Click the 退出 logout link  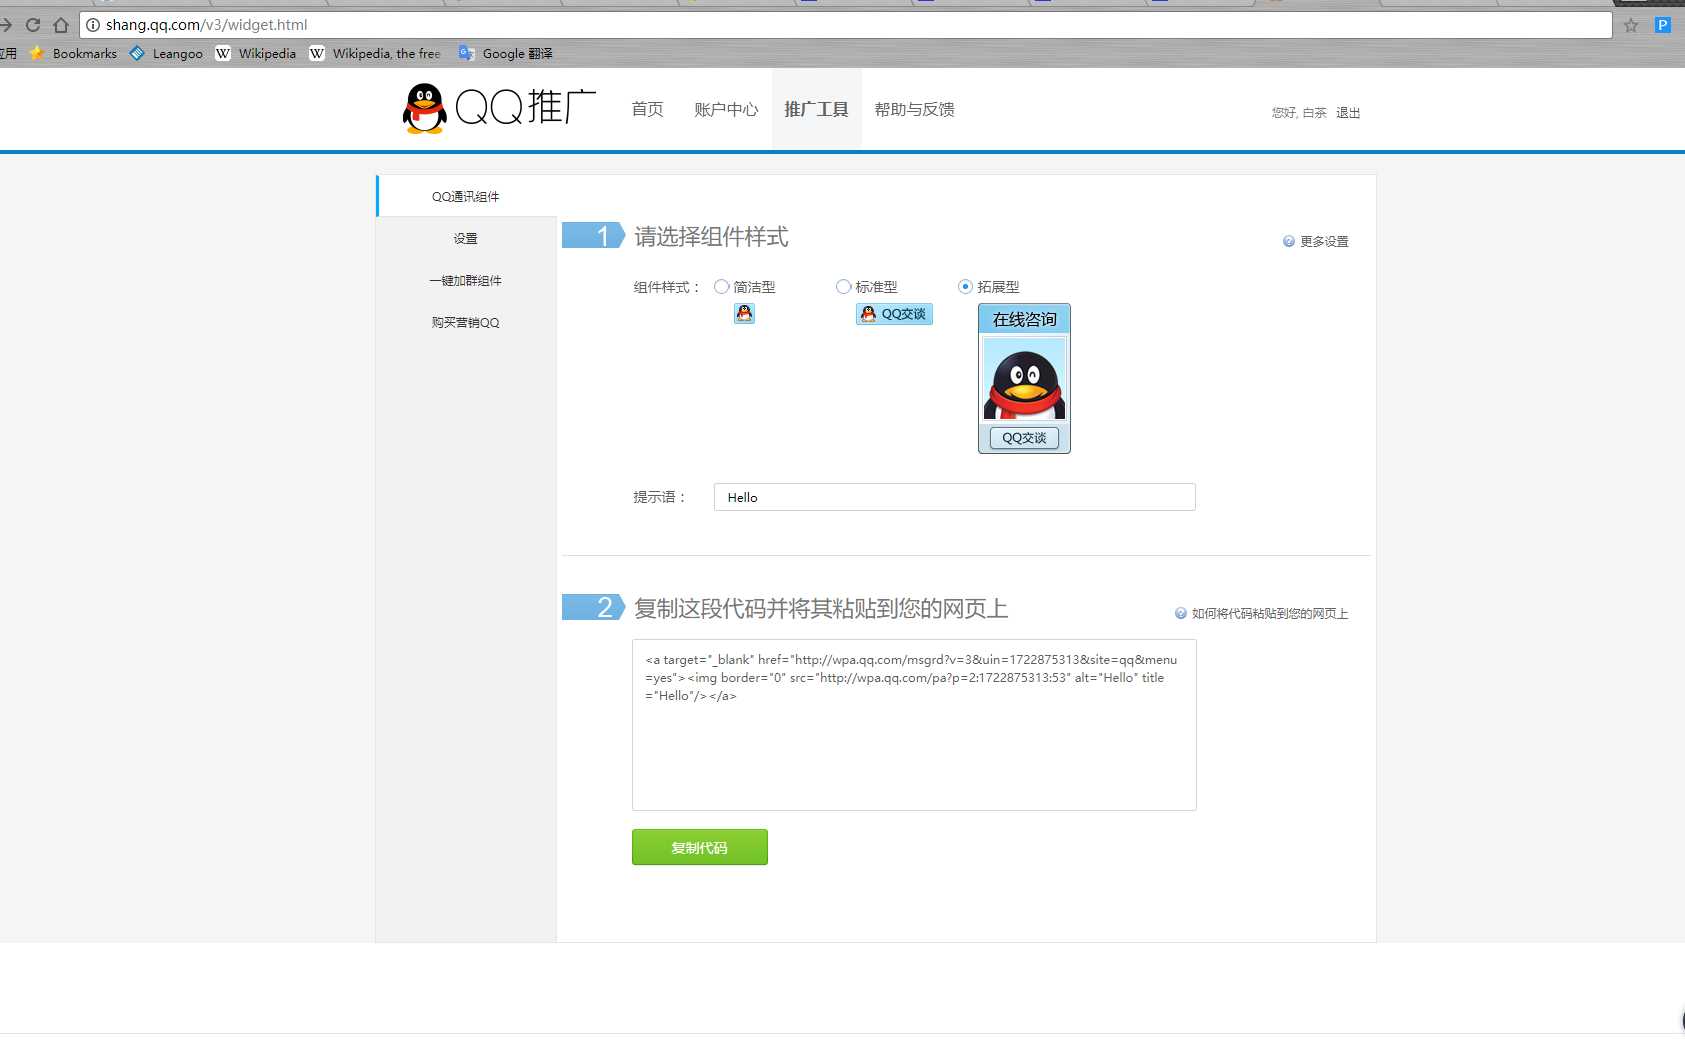(1348, 113)
